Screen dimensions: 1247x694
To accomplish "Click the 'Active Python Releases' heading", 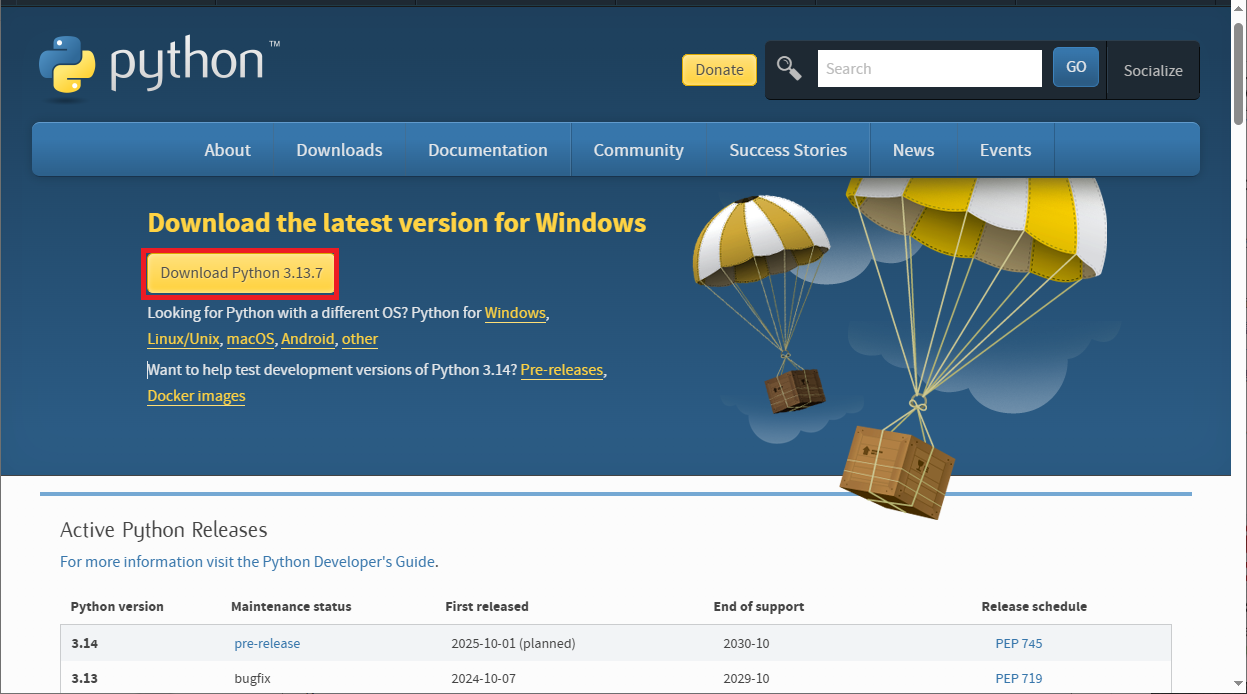I will click(x=164, y=530).
